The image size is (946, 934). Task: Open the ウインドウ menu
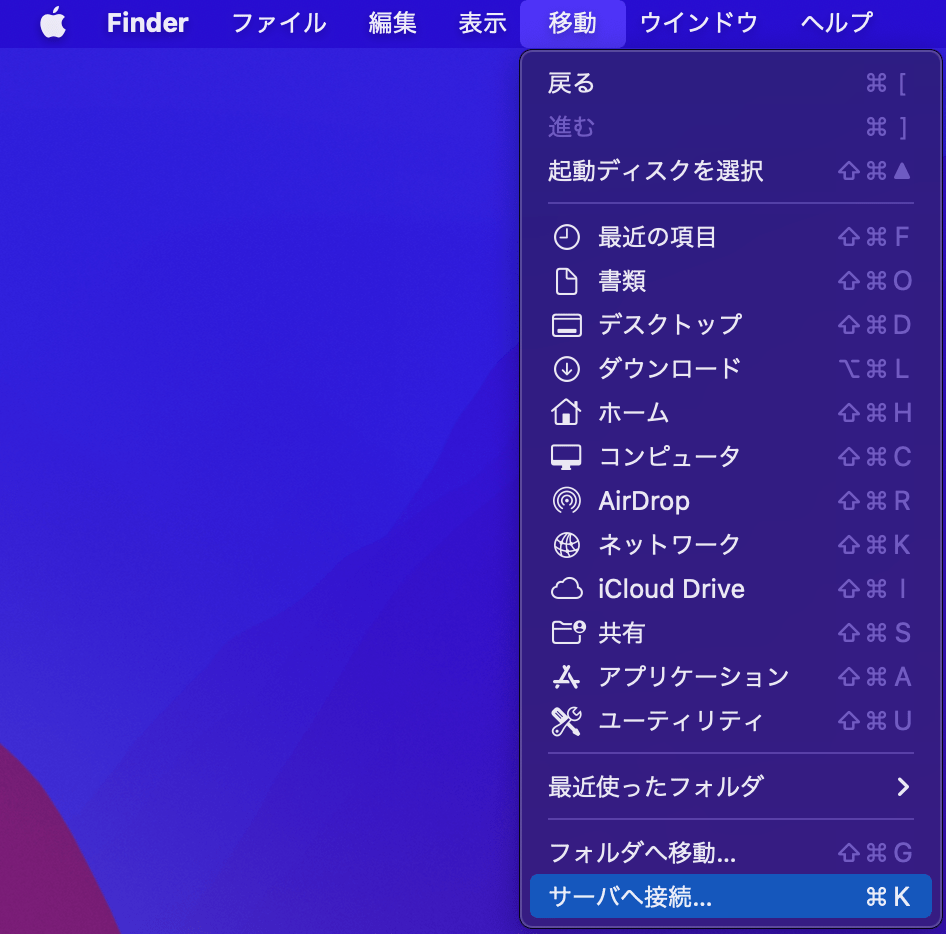(699, 23)
